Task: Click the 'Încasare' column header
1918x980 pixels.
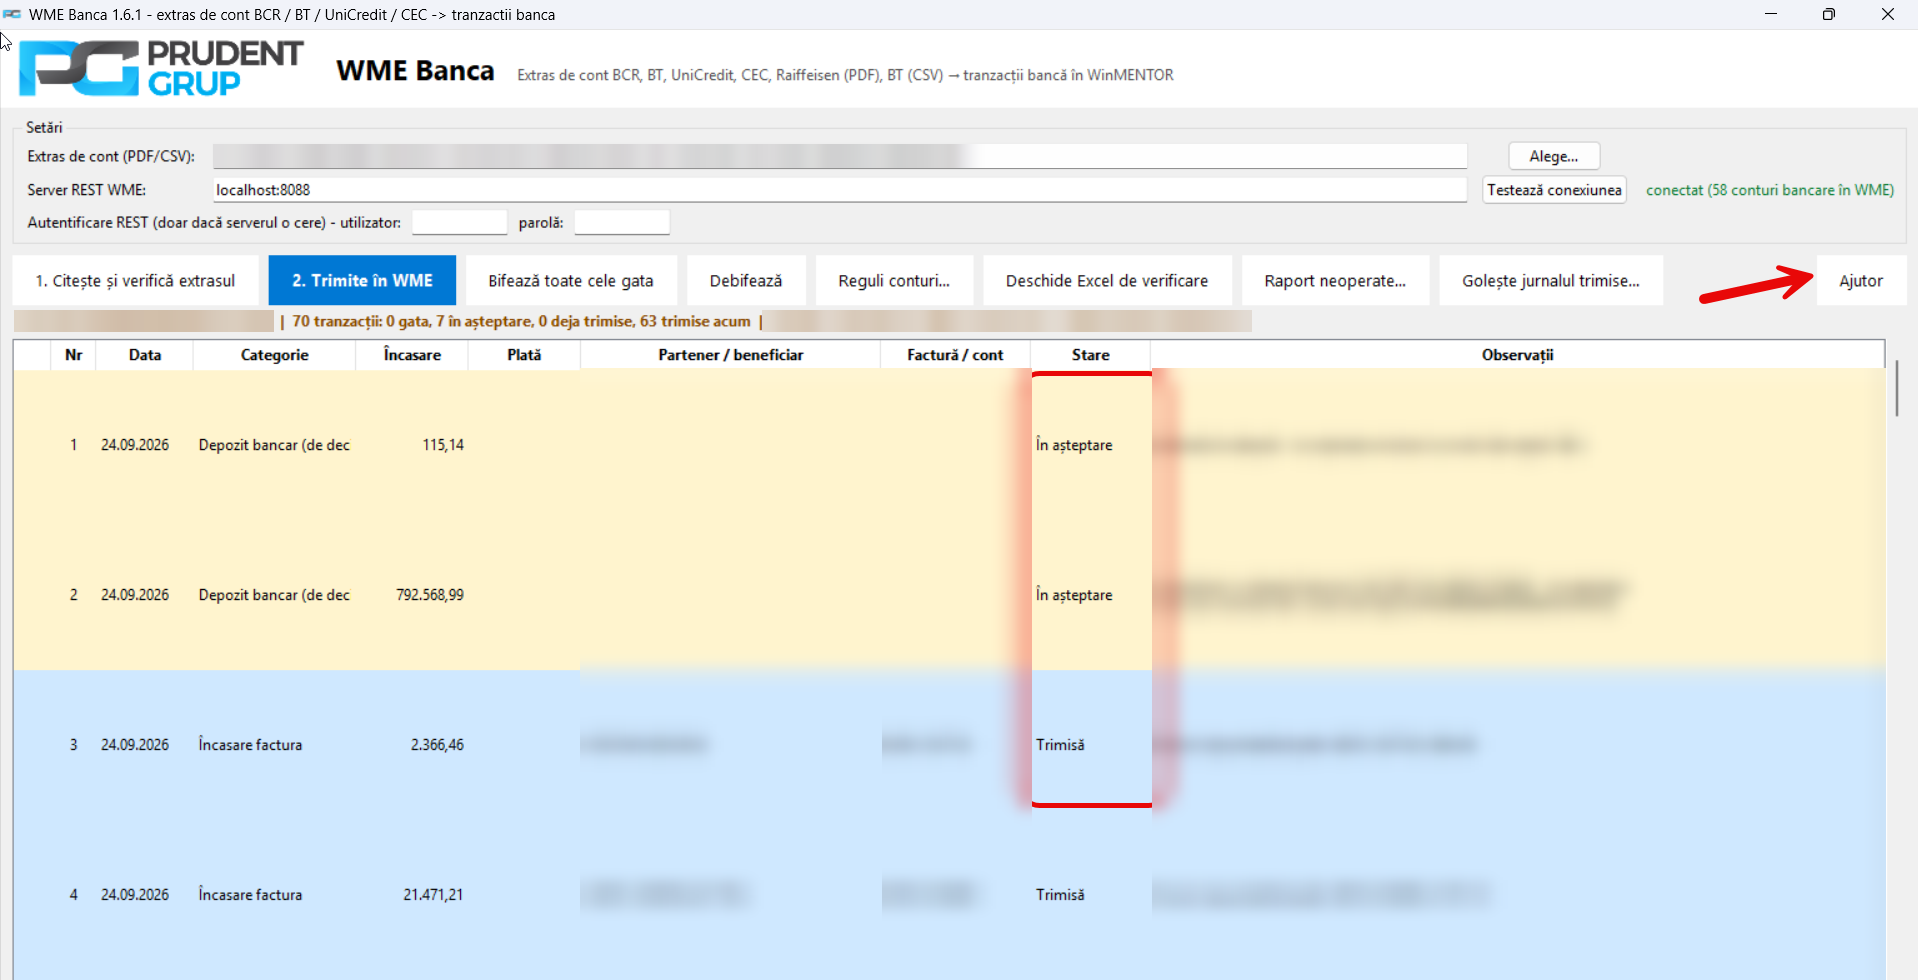Action: [x=412, y=355]
